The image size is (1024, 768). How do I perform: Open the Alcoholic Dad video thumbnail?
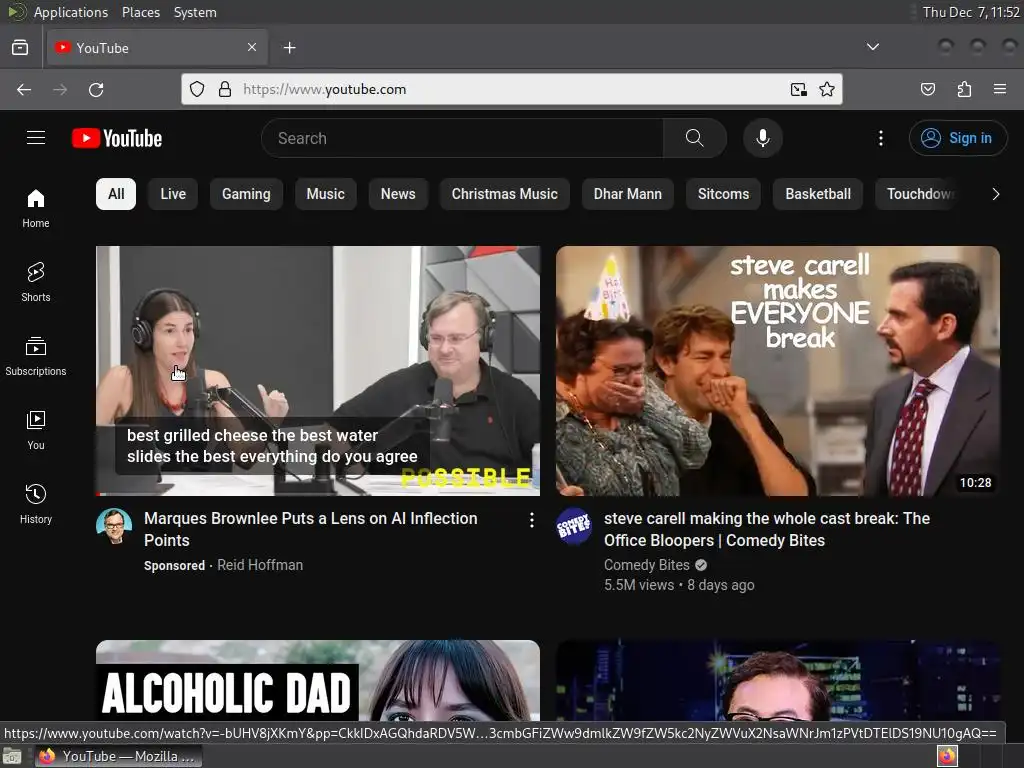pyautogui.click(x=318, y=680)
